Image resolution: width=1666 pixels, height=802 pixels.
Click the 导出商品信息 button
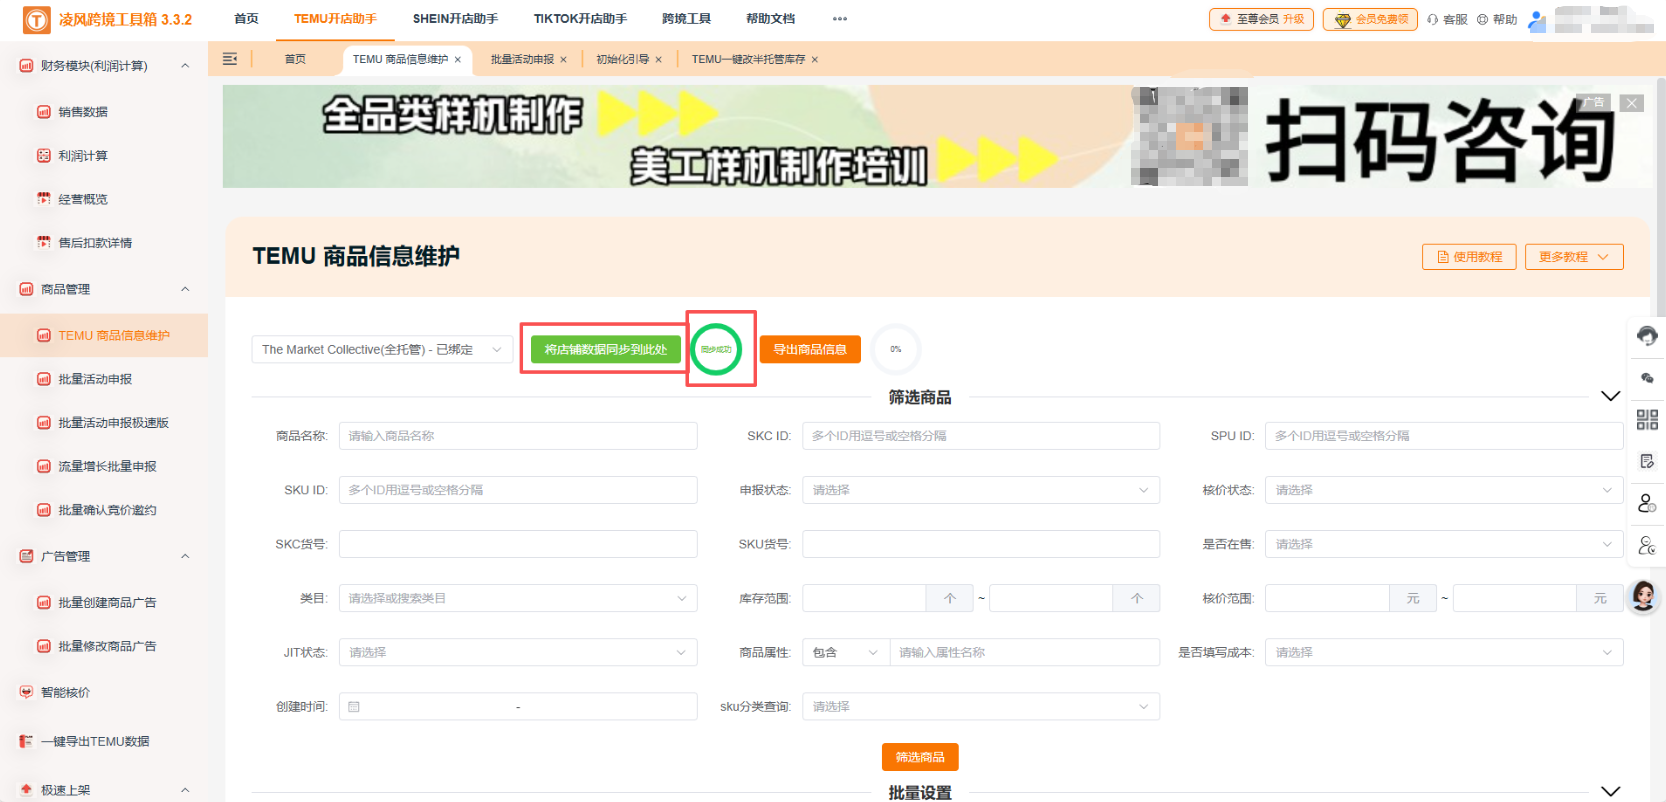click(810, 349)
